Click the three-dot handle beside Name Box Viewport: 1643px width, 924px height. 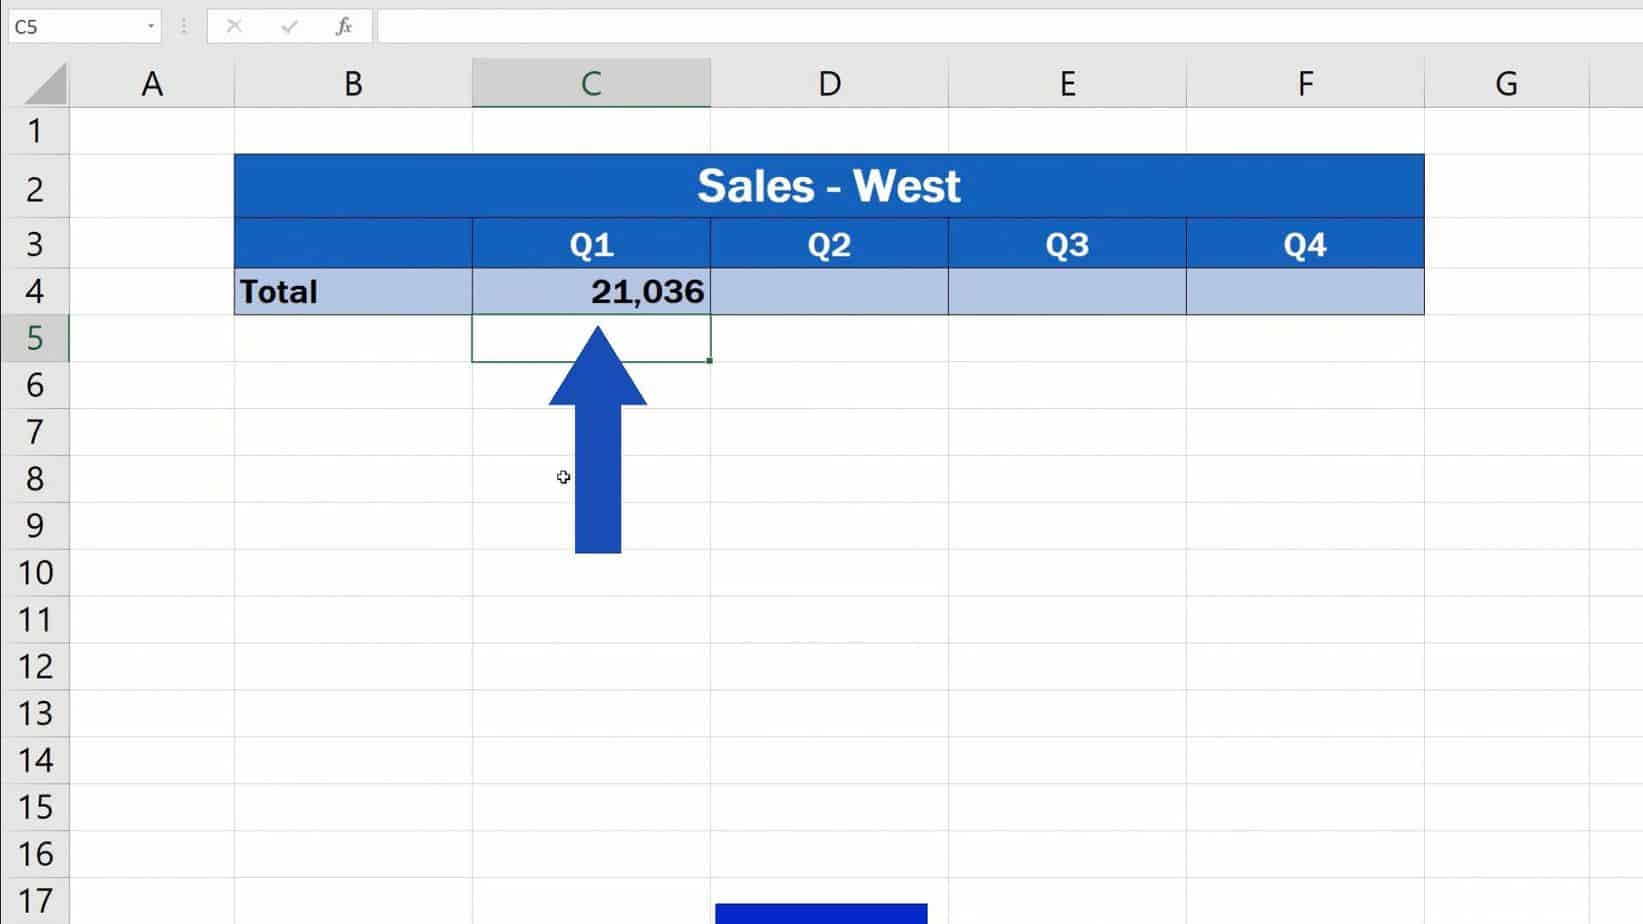[x=183, y=27]
